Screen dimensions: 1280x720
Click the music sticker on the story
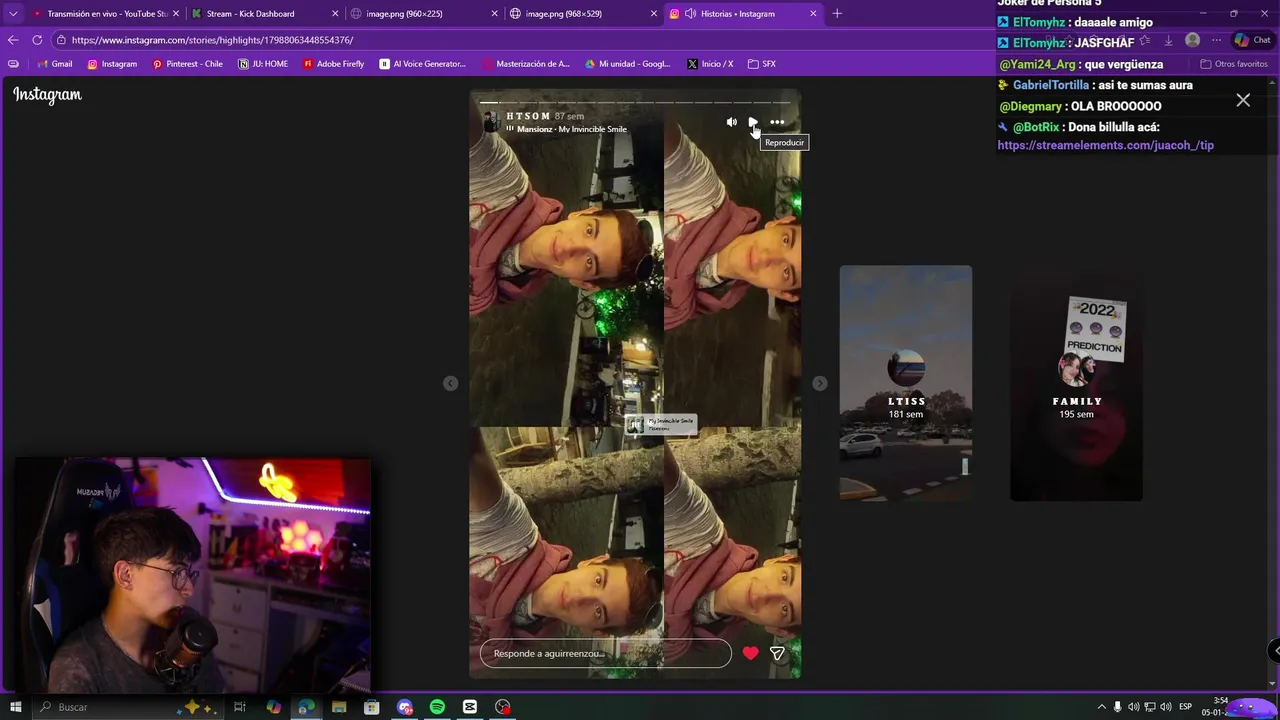point(661,424)
